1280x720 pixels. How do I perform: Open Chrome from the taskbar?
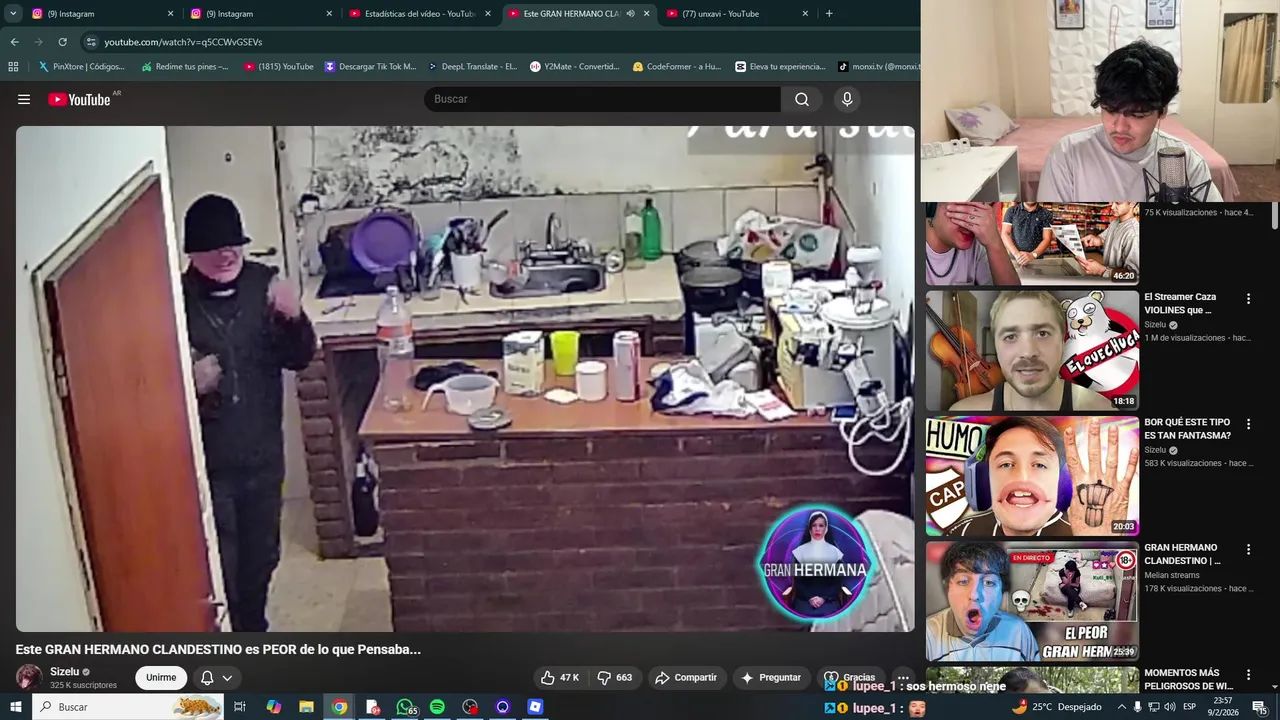pos(339,707)
